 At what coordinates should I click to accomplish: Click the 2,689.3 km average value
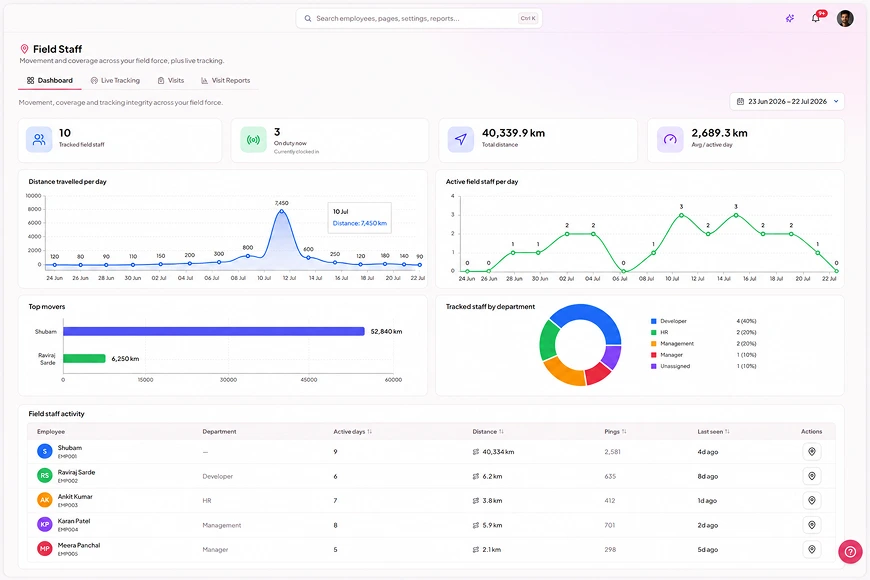coord(719,133)
